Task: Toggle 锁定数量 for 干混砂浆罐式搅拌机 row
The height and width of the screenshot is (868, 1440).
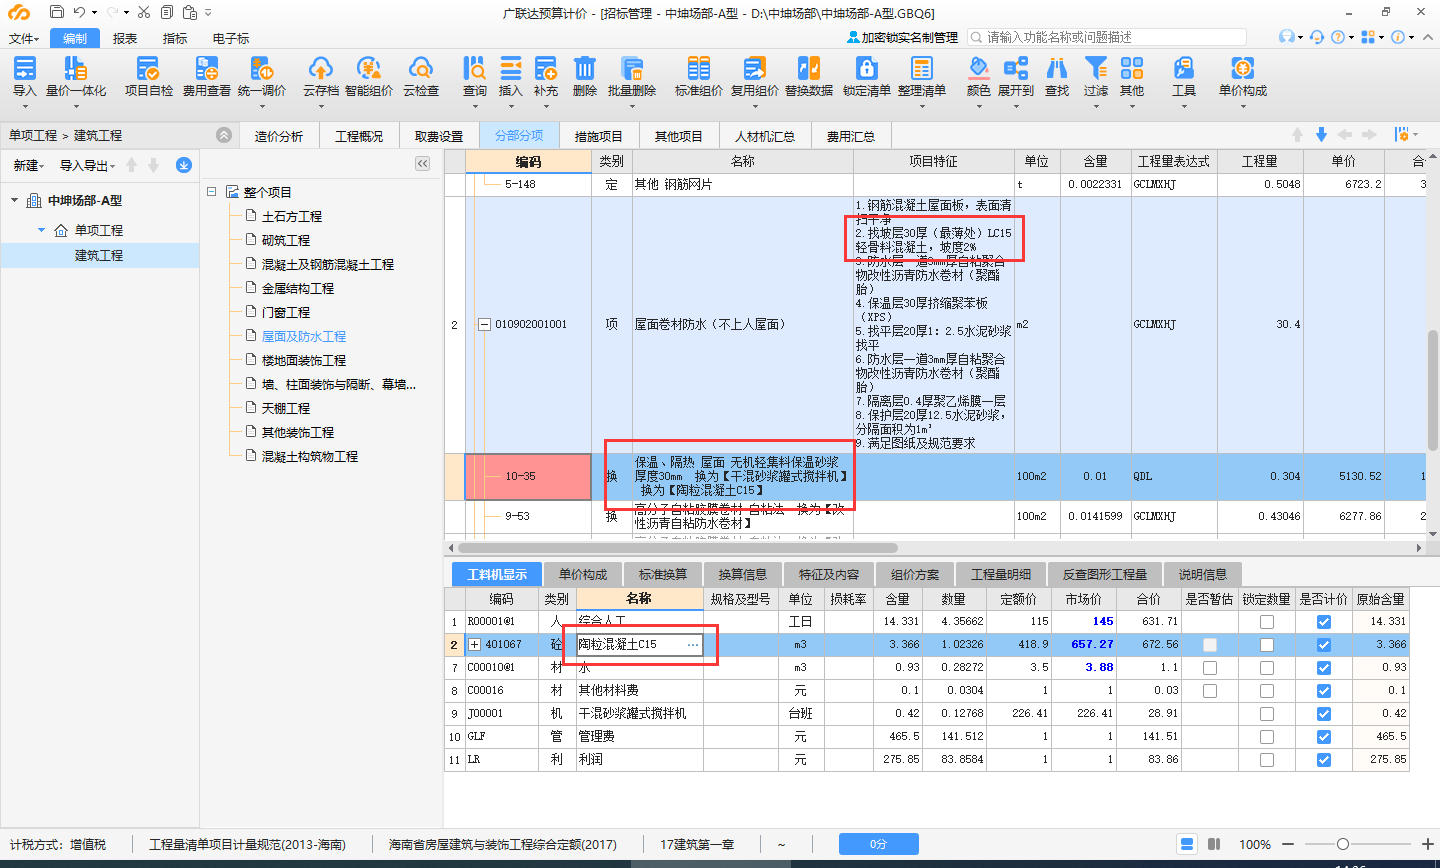Action: (1266, 713)
